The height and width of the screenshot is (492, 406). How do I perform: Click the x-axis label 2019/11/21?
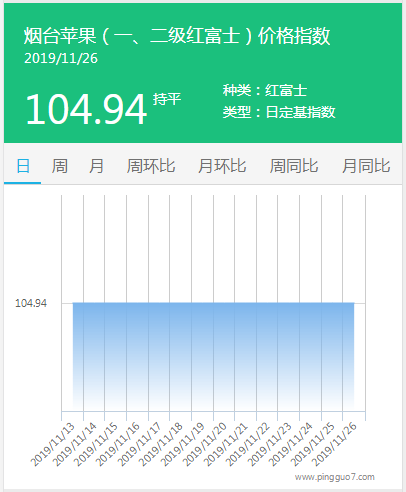click(226, 444)
